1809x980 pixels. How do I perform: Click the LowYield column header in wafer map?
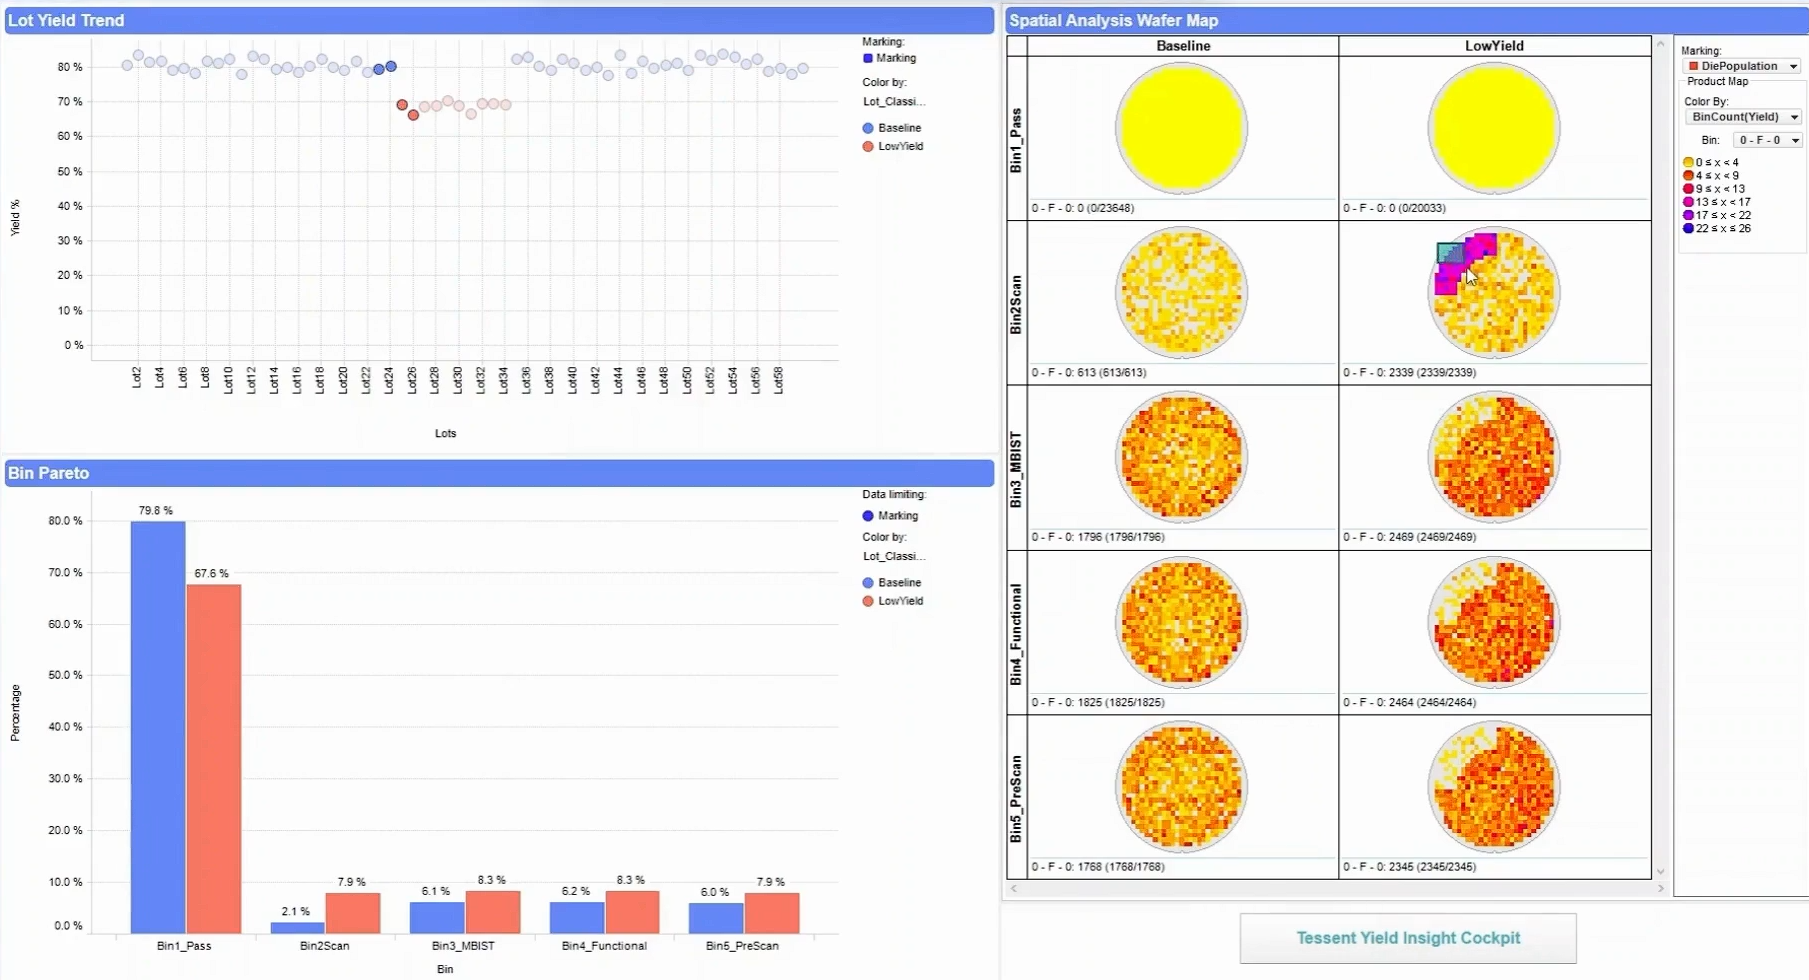1494,46
